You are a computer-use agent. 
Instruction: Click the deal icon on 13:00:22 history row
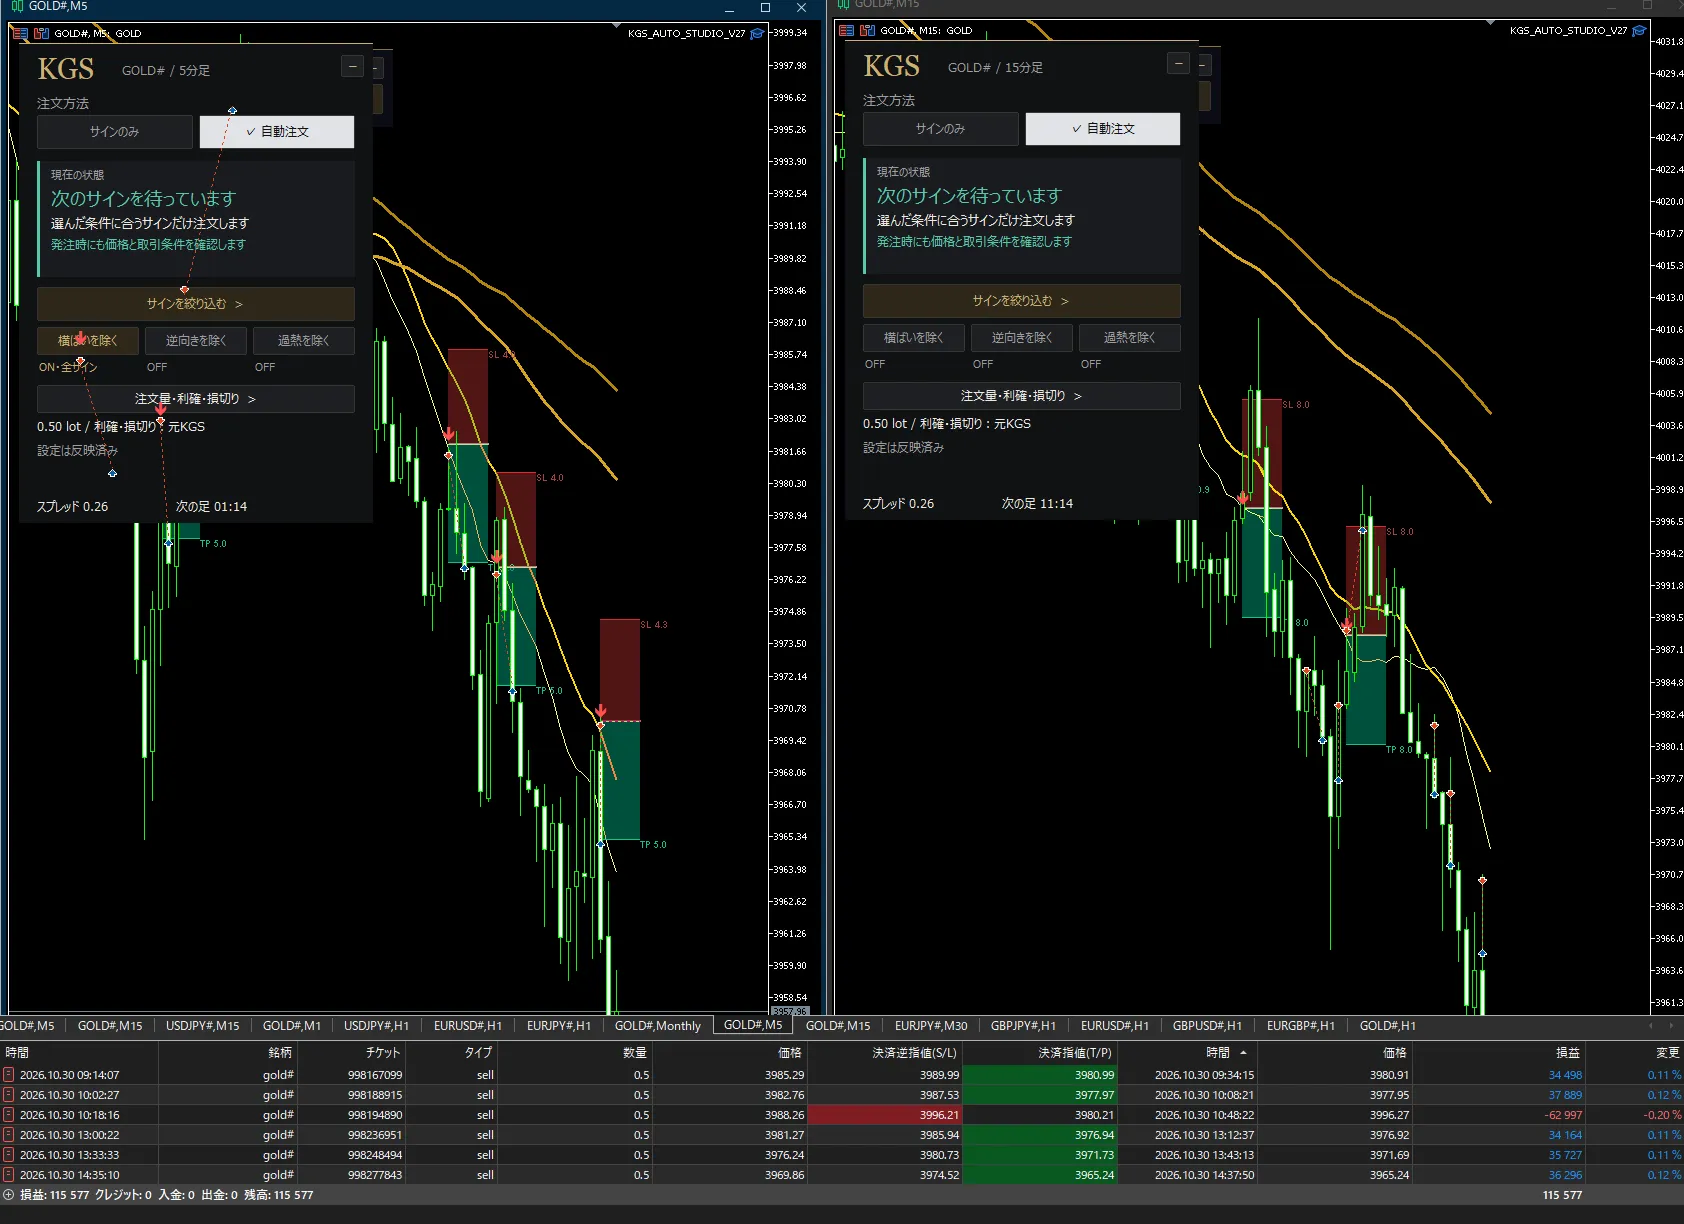click(9, 1135)
